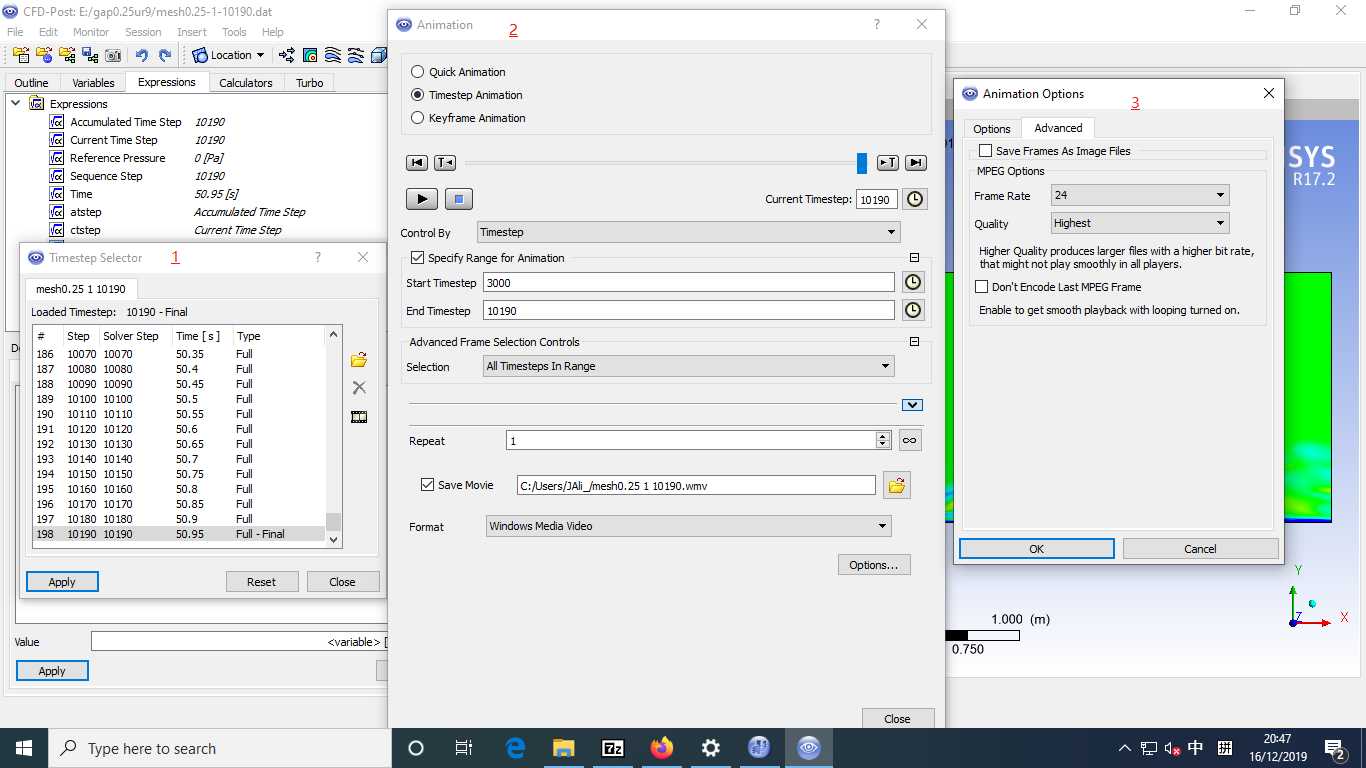The width and height of the screenshot is (1366, 768).
Task: Collapse the Specify Range section
Action: click(x=914, y=258)
